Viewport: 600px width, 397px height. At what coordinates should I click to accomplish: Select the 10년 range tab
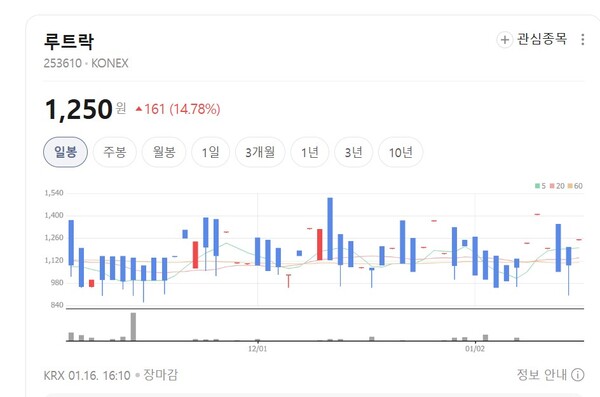400,152
